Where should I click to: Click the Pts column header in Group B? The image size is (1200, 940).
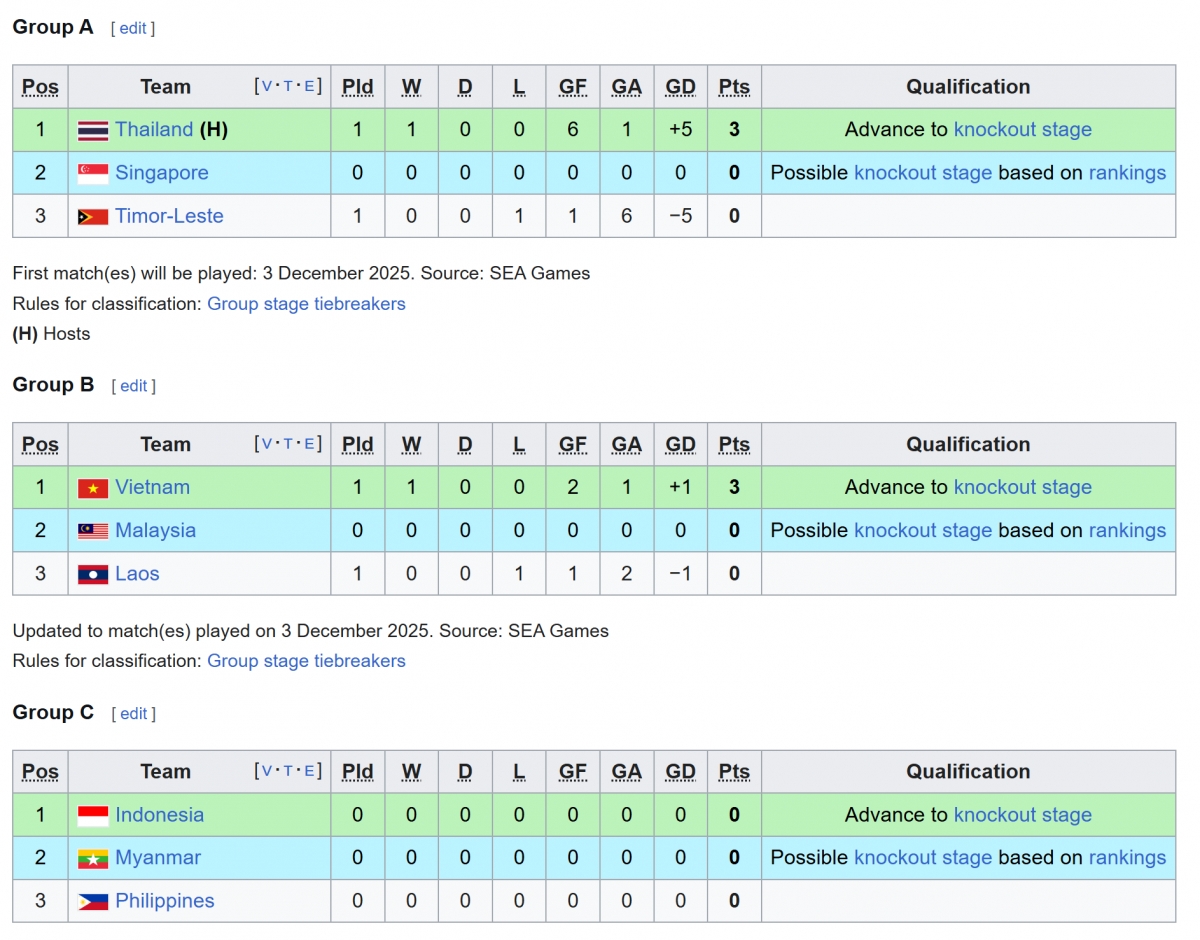(734, 445)
